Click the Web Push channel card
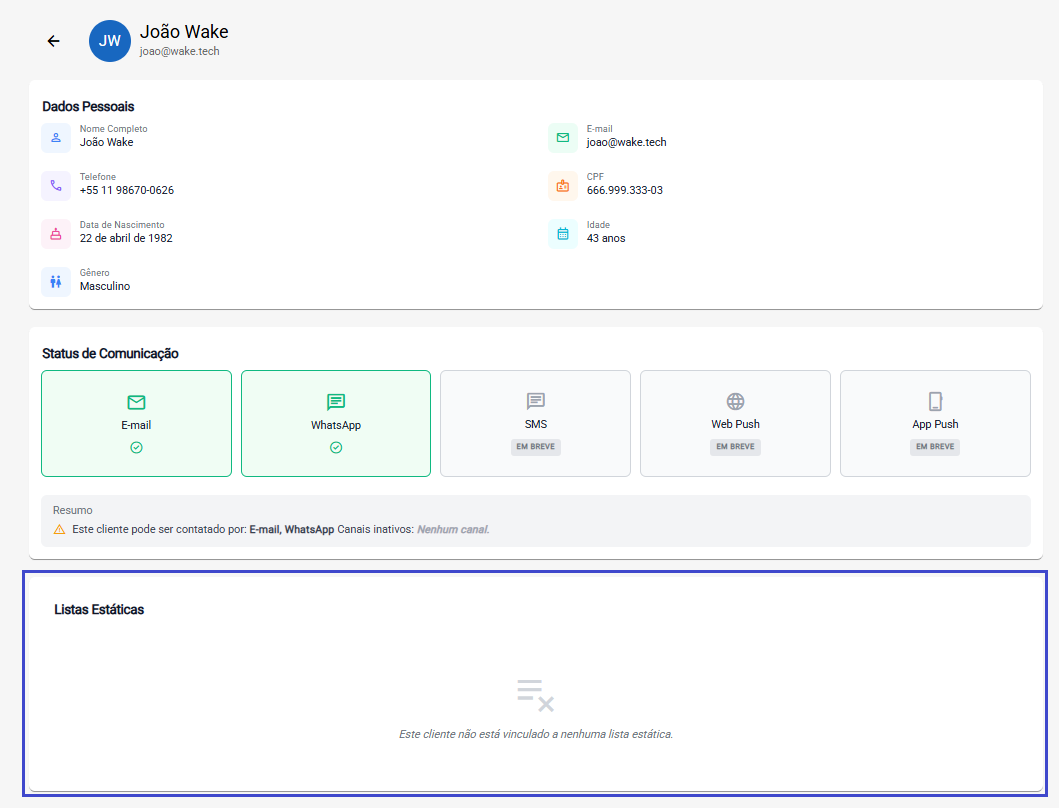Image resolution: width=1059 pixels, height=808 pixels. [x=735, y=423]
